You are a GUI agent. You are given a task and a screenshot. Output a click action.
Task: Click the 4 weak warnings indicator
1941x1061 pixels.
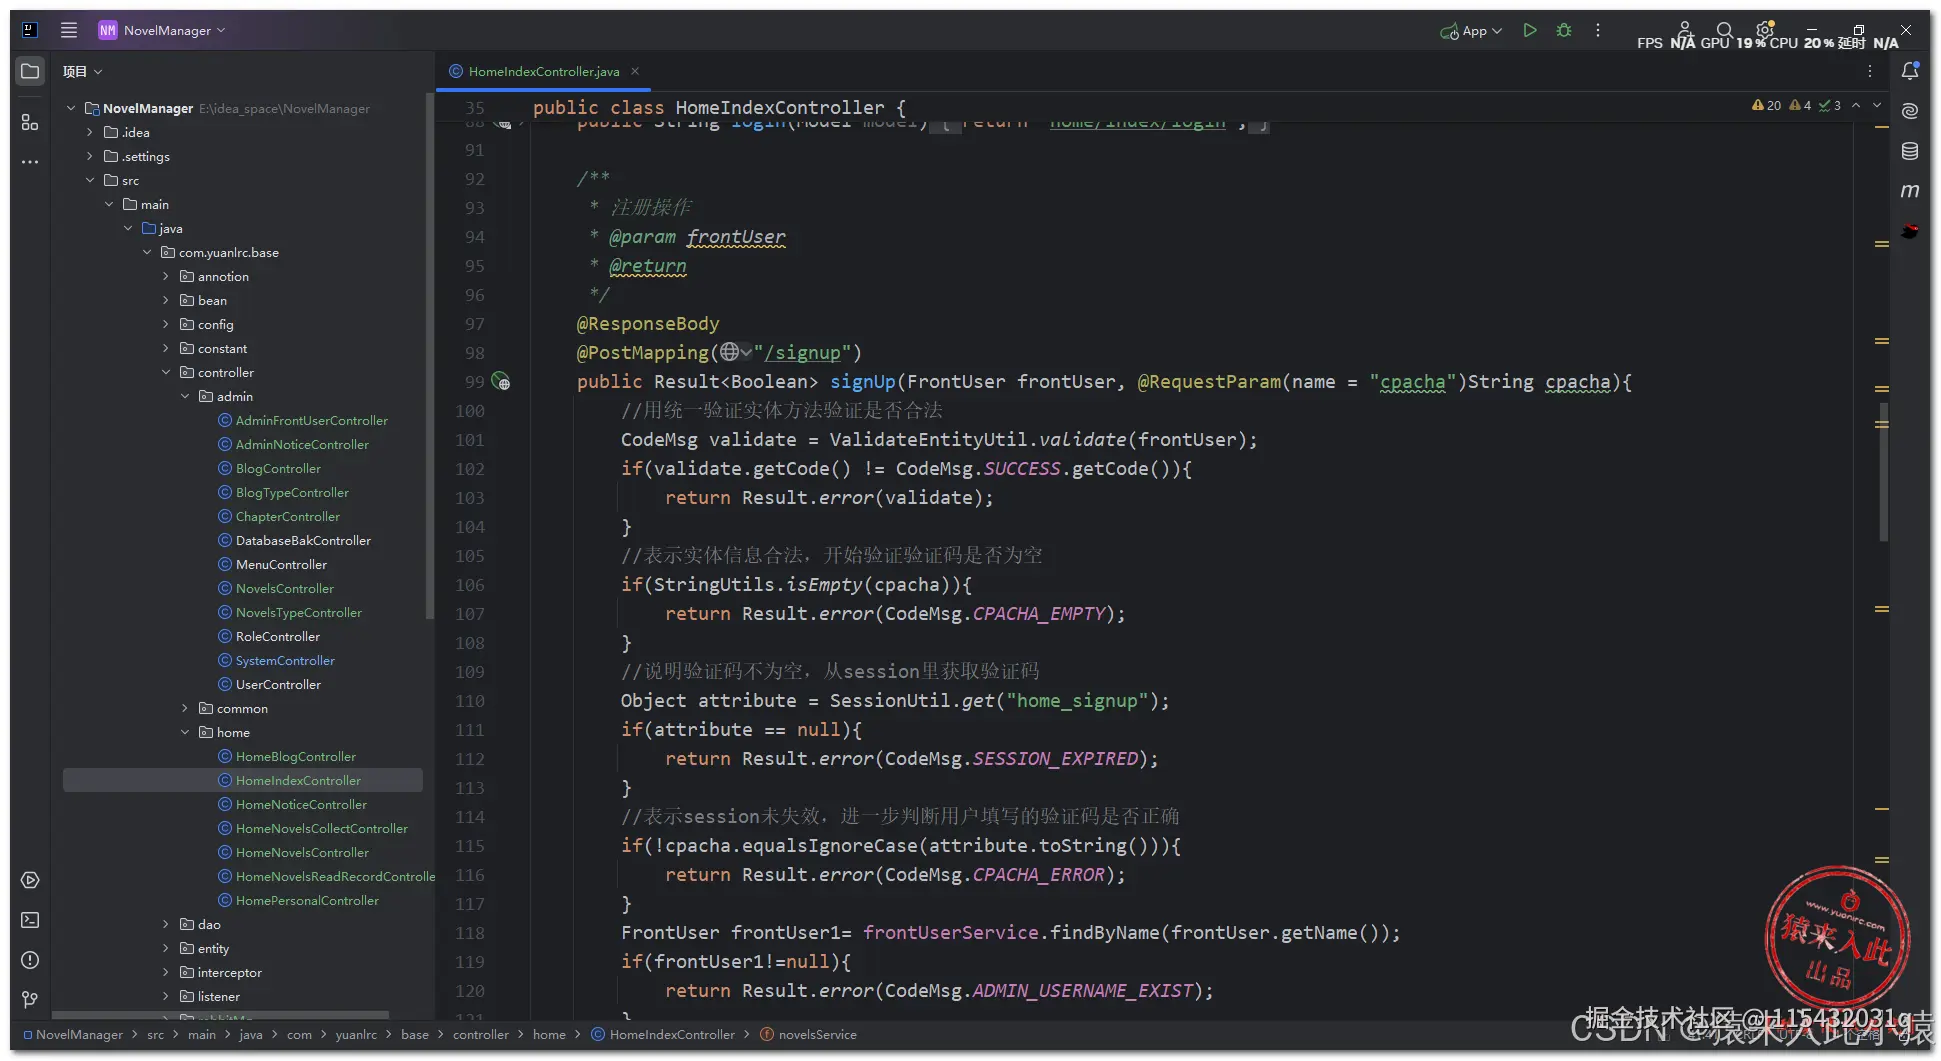[x=1800, y=105]
